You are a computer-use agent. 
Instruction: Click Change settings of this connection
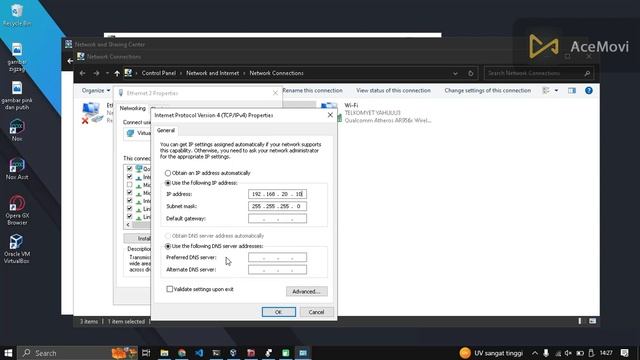pos(487,91)
